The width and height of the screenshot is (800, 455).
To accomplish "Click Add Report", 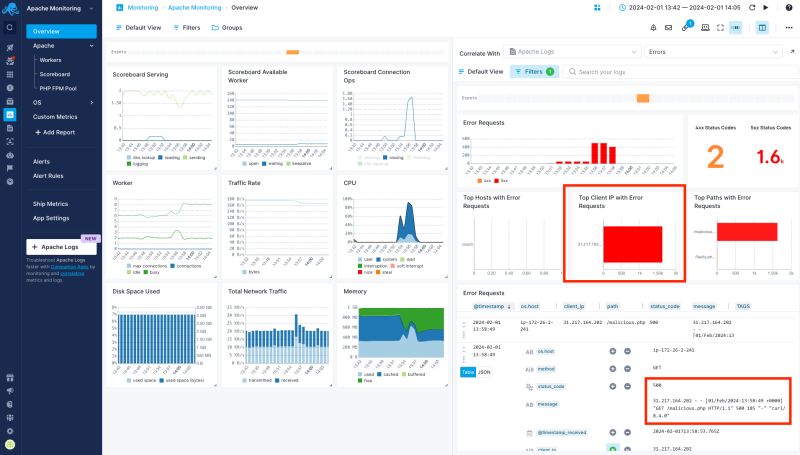I will click(55, 132).
